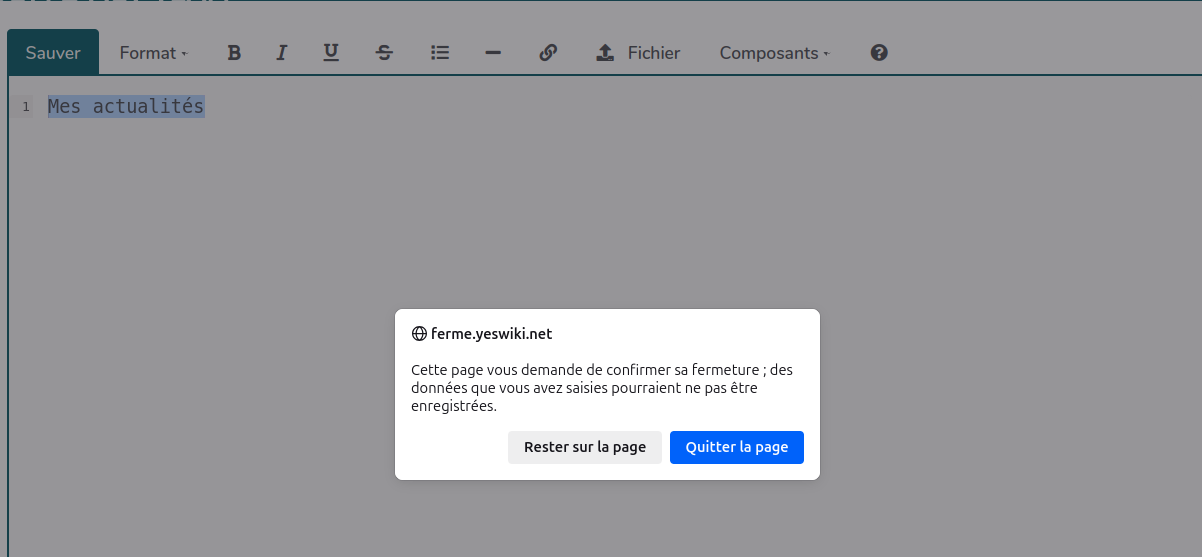Click the text Mes actualités in editor
1202x557 pixels.
pyautogui.click(x=126, y=106)
